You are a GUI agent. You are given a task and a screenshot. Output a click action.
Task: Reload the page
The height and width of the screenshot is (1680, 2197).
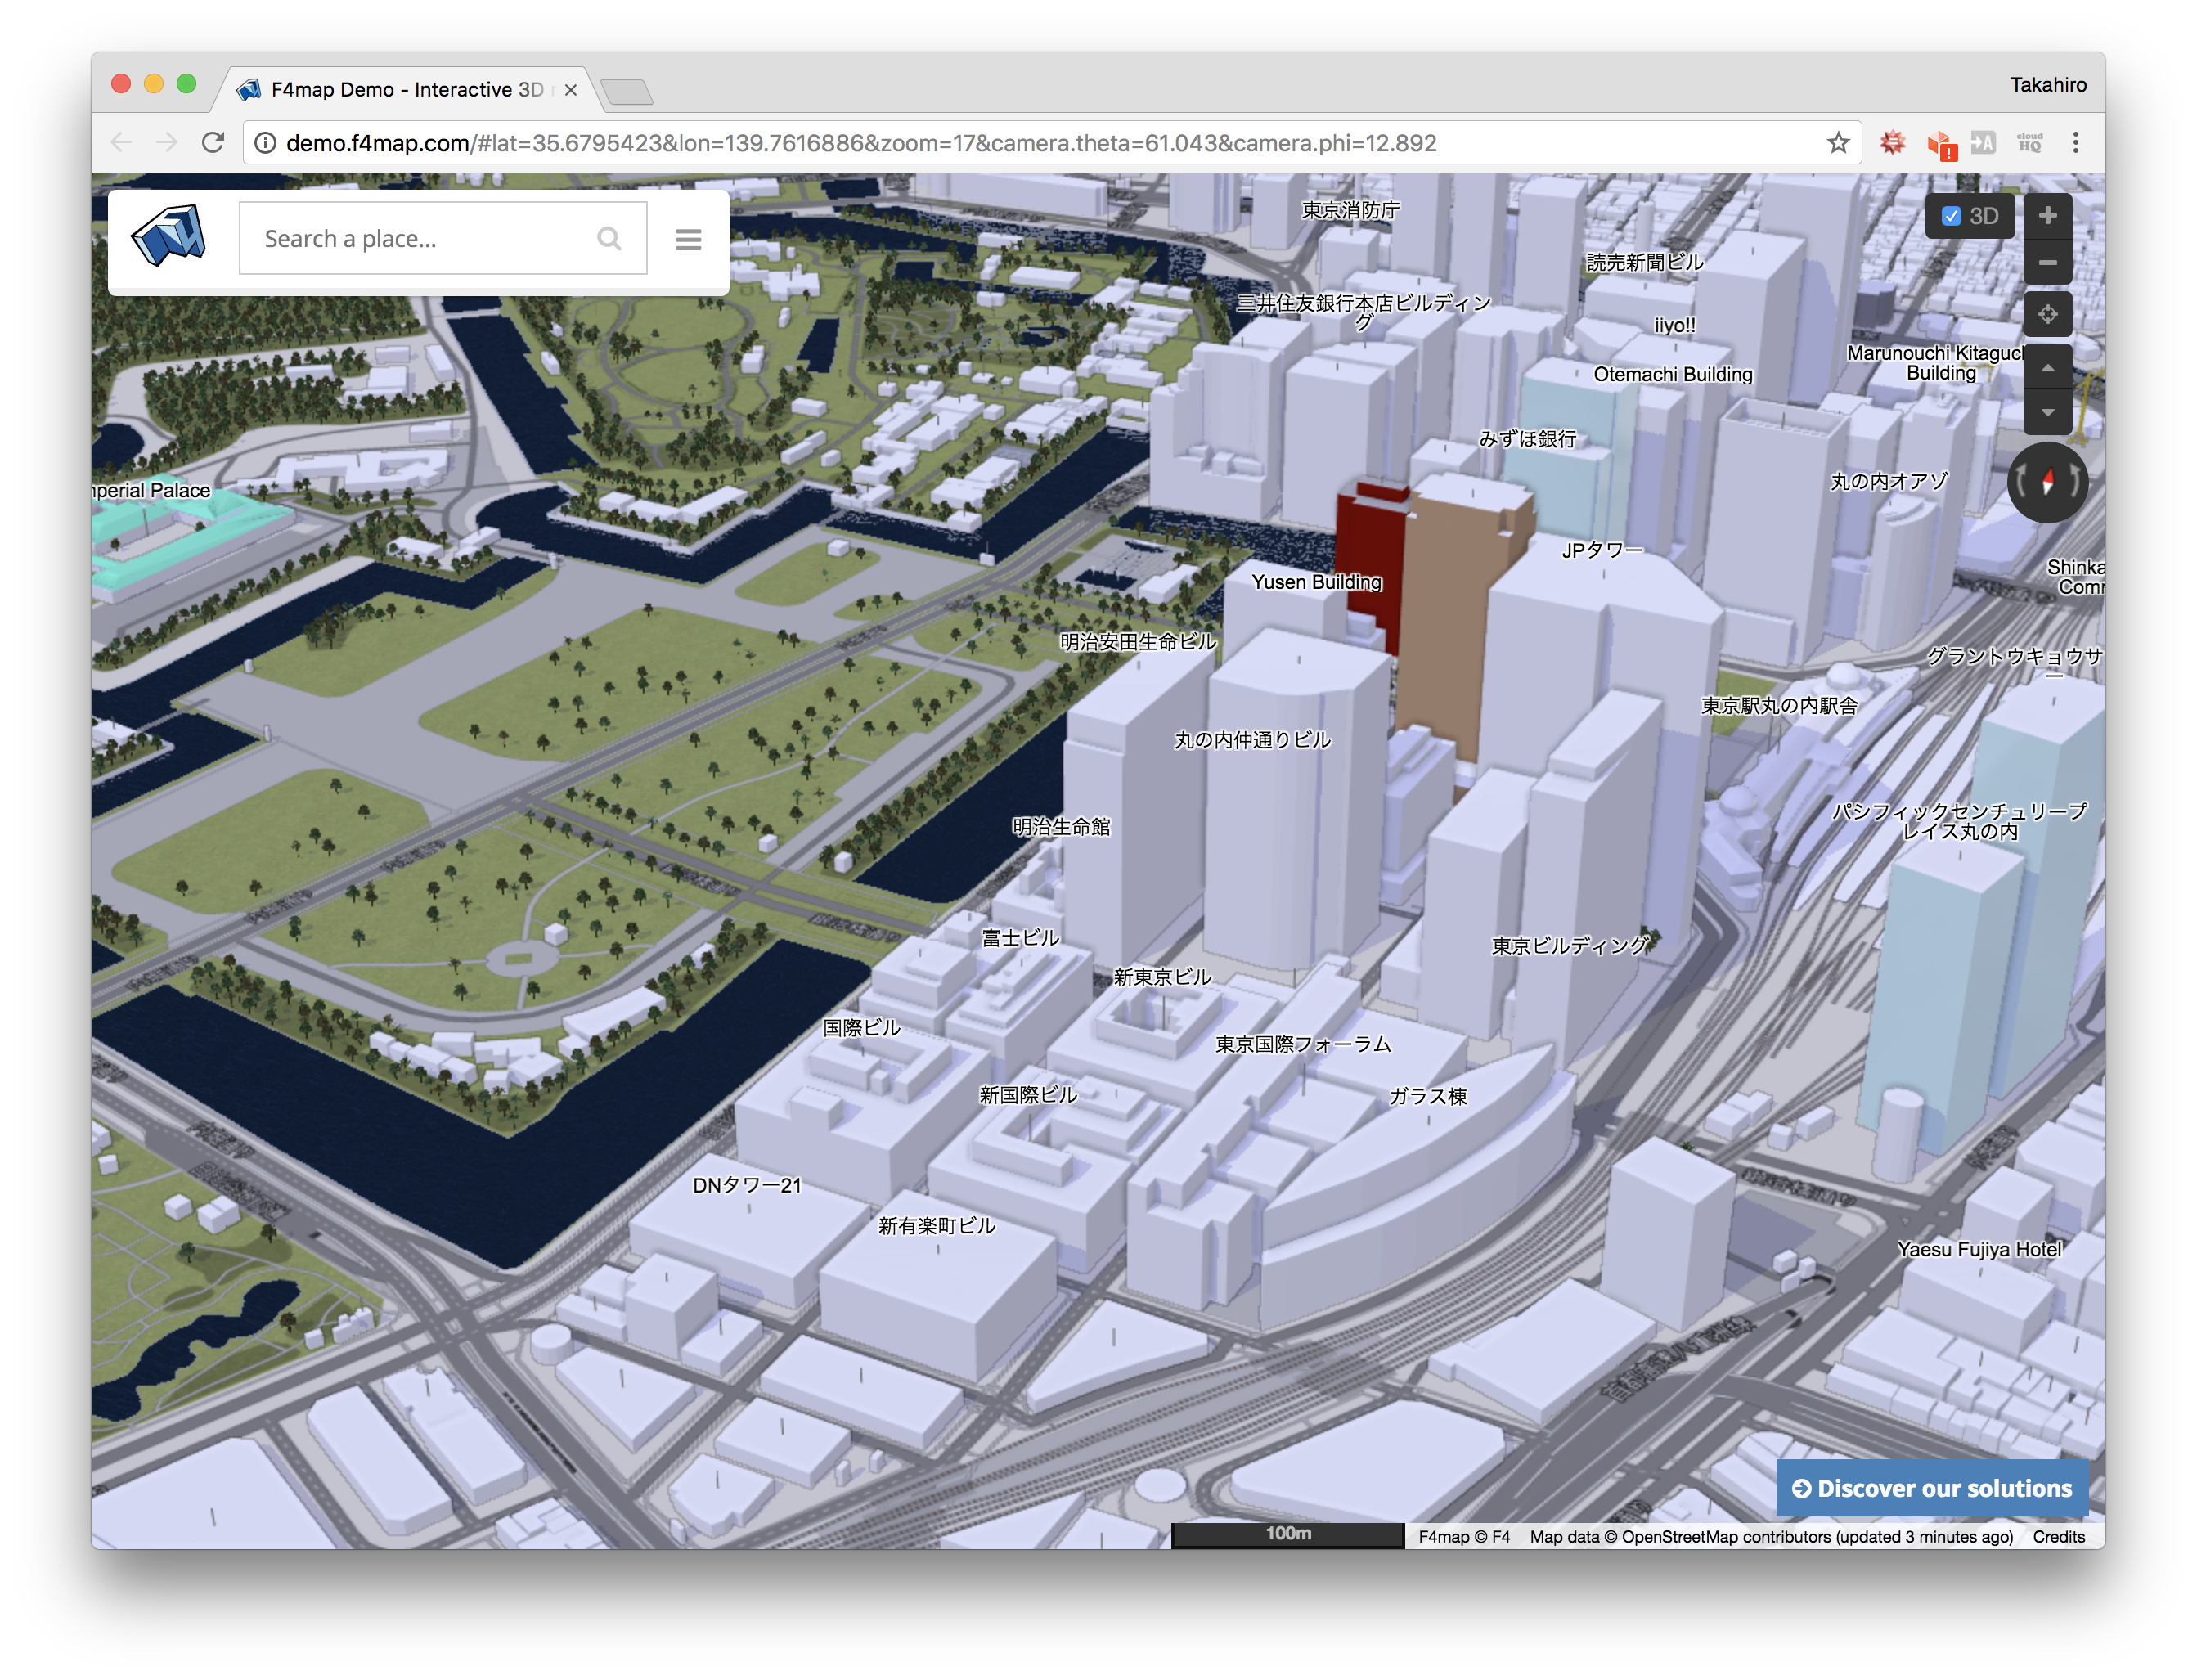coord(213,143)
